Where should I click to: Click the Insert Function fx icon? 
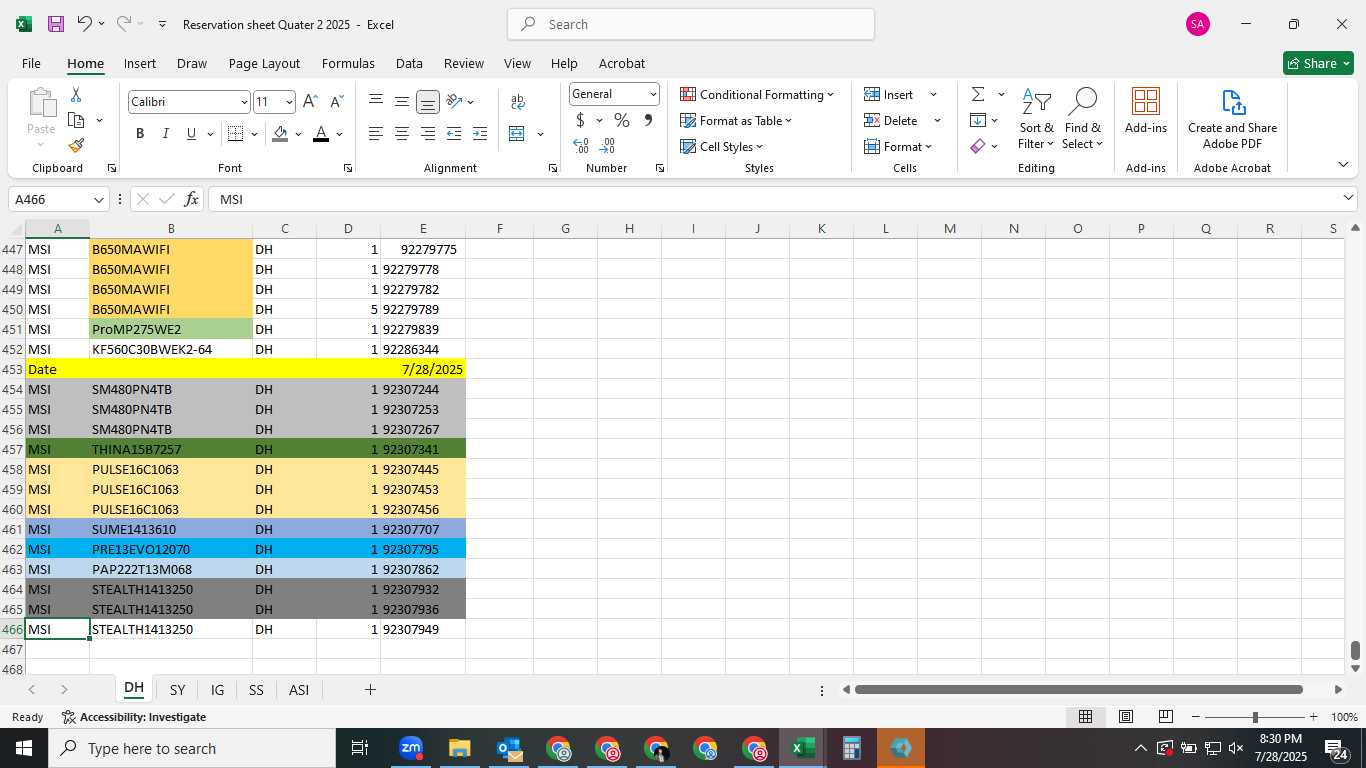[192, 200]
